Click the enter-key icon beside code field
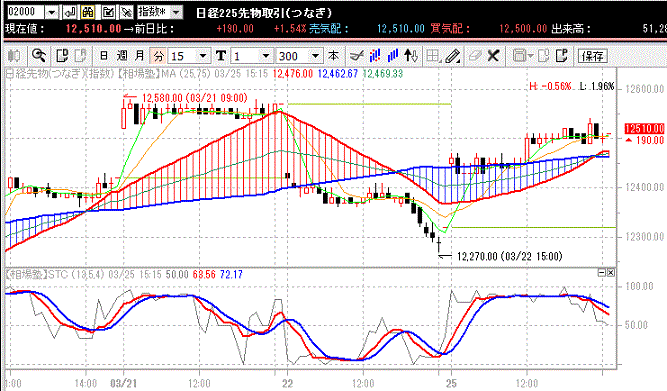667x391 pixels. pyautogui.click(x=69, y=12)
